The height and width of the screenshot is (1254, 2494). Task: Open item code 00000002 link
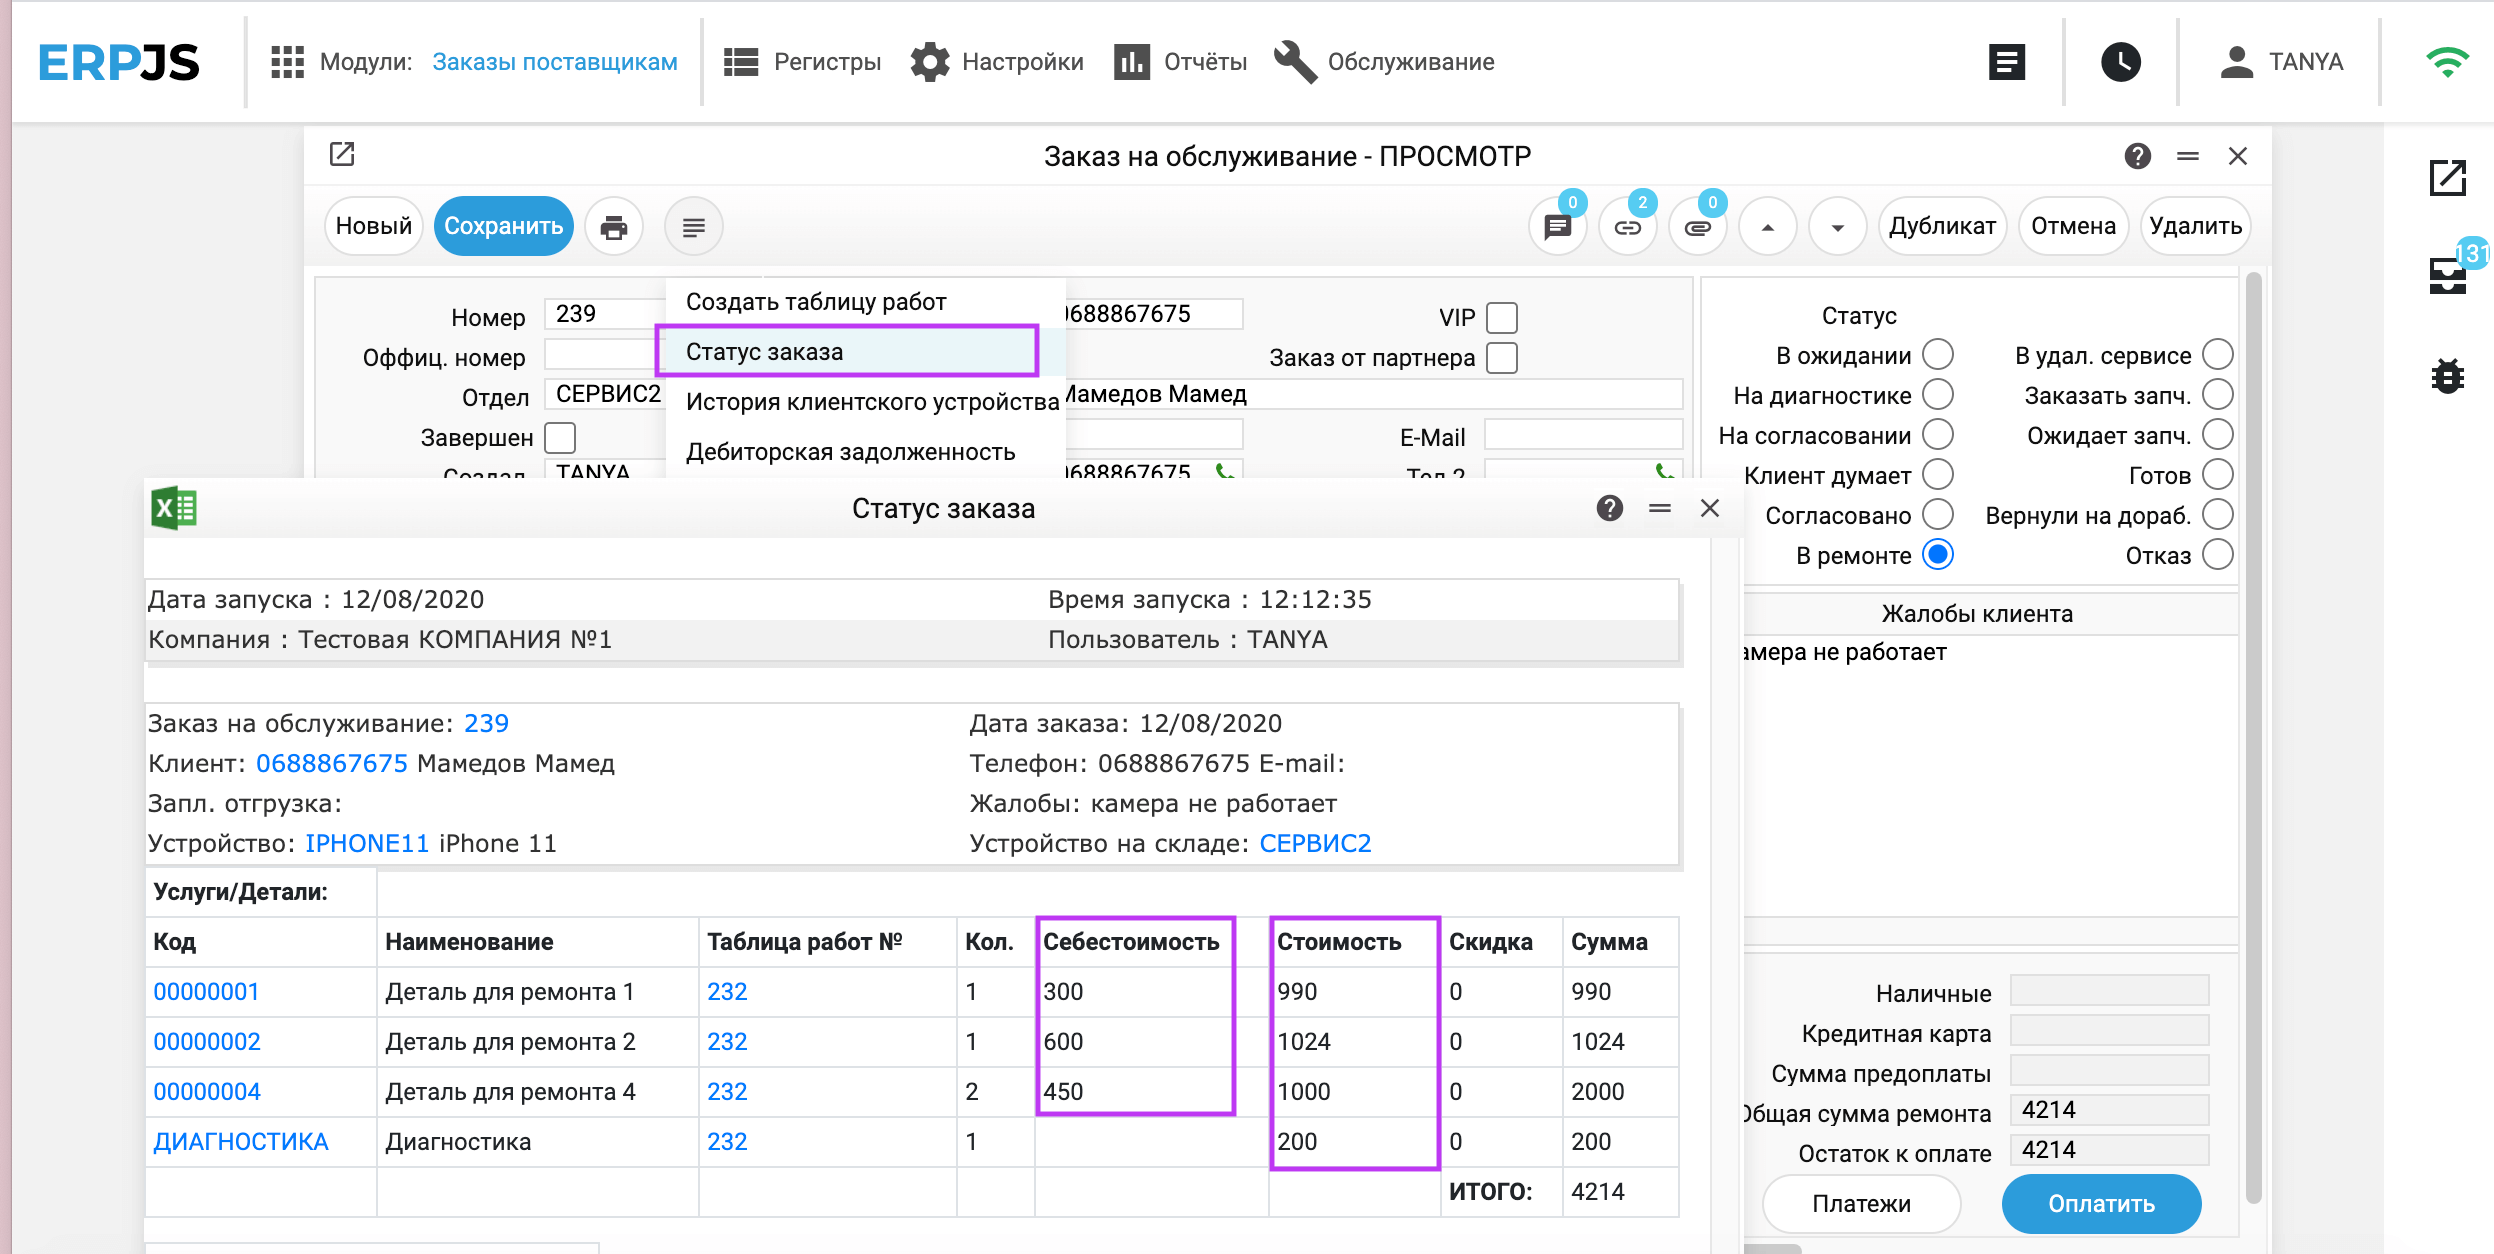pyautogui.click(x=207, y=1042)
